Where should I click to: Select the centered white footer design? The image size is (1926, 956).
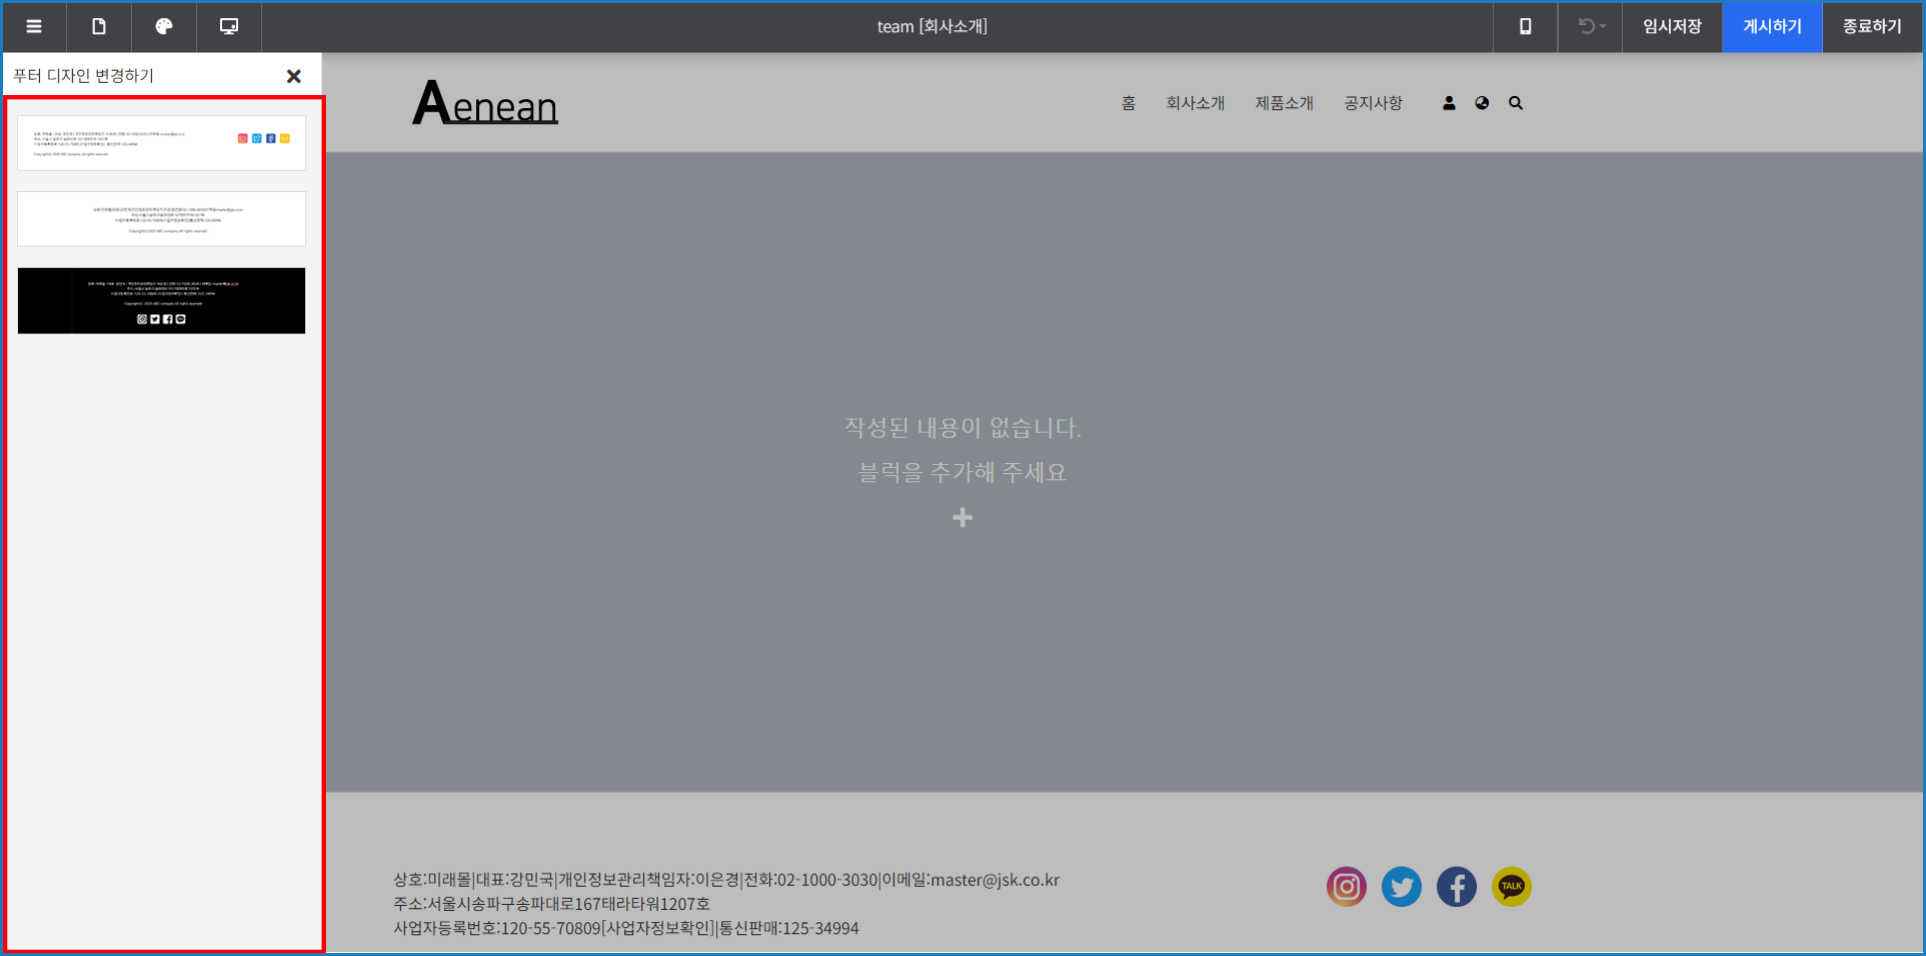(x=162, y=219)
